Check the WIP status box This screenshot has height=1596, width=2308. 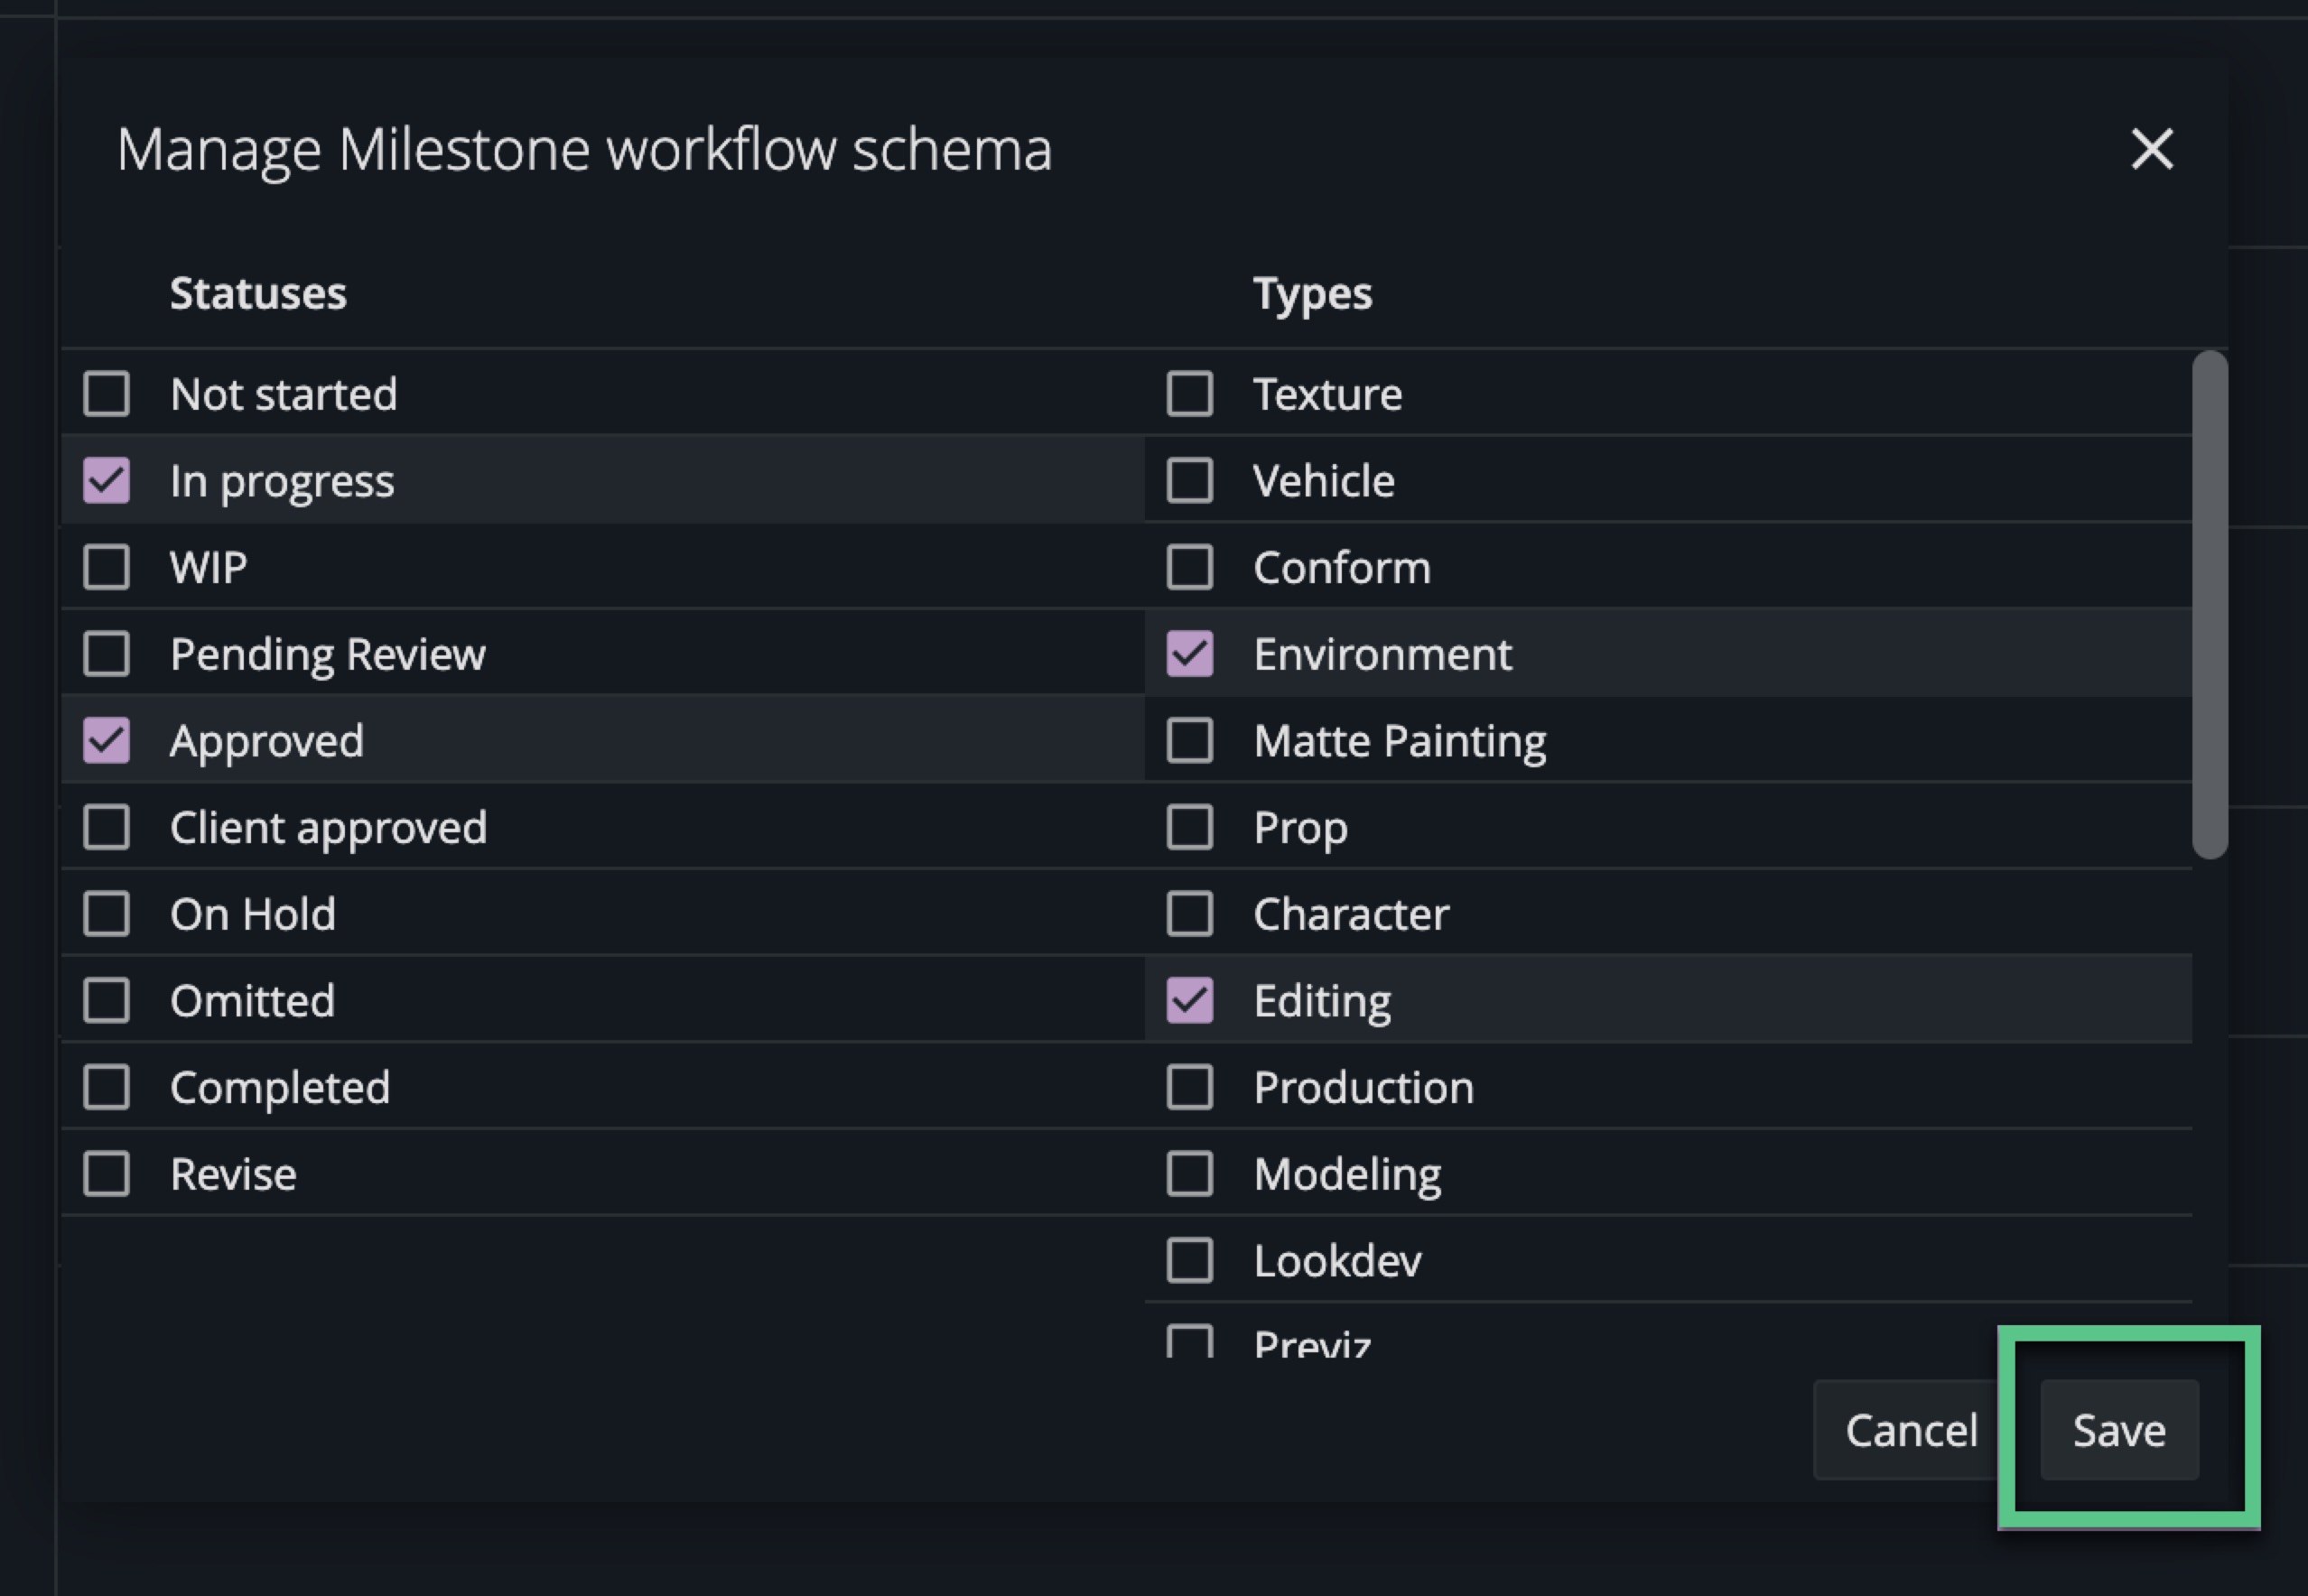pyautogui.click(x=107, y=567)
